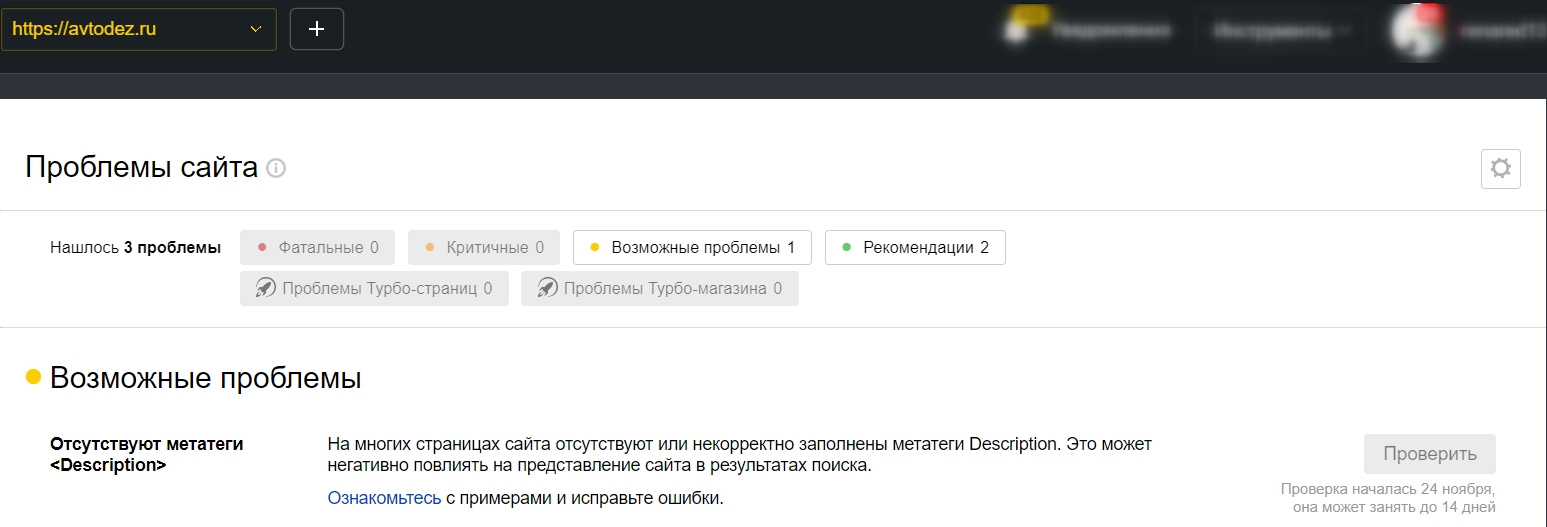The width and height of the screenshot is (1547, 527).
Task: Click the Нашлось 3 проблемы summary text
Action: click(x=135, y=247)
